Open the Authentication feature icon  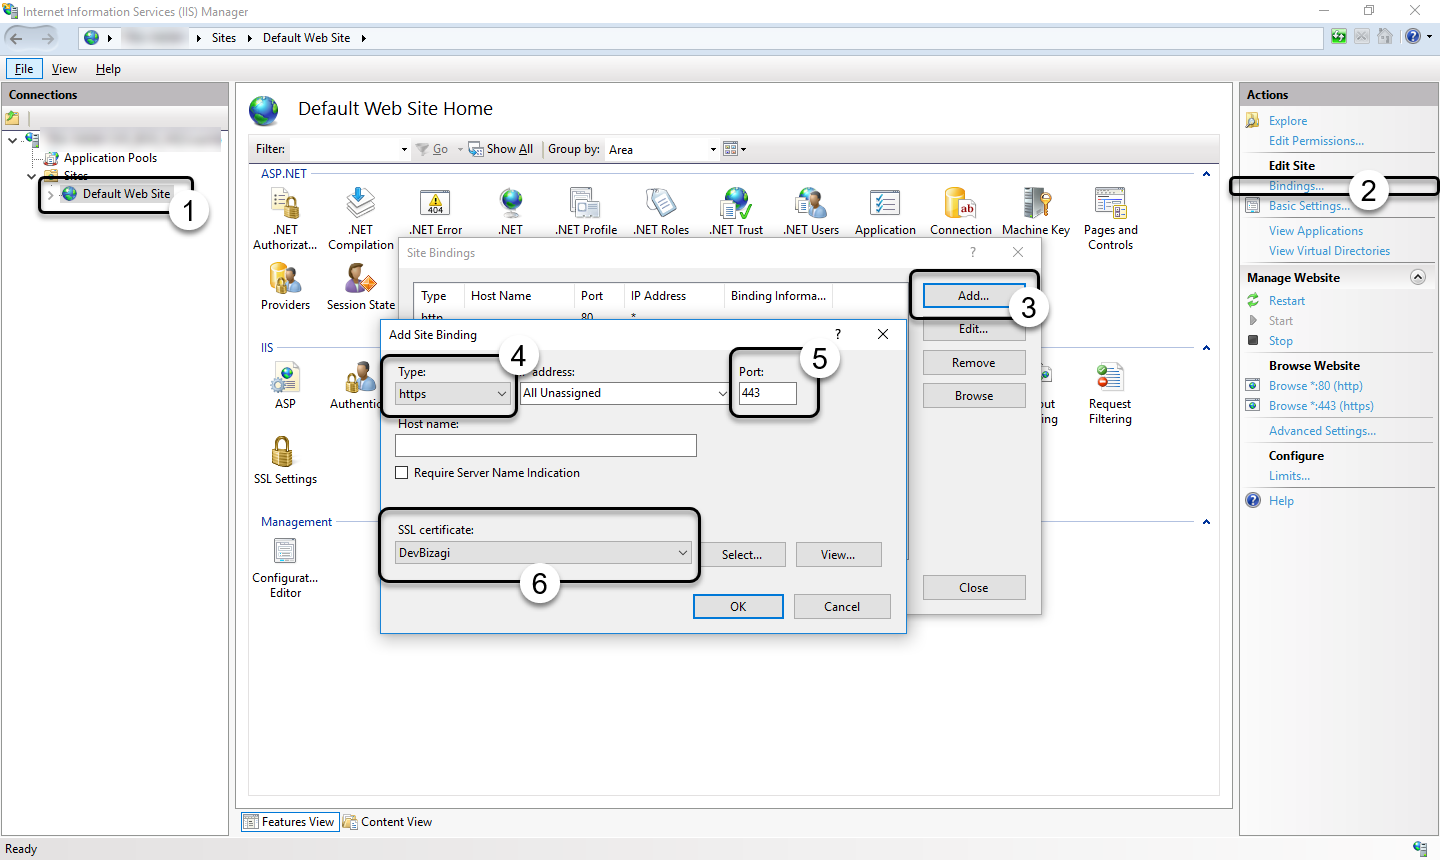click(x=360, y=378)
